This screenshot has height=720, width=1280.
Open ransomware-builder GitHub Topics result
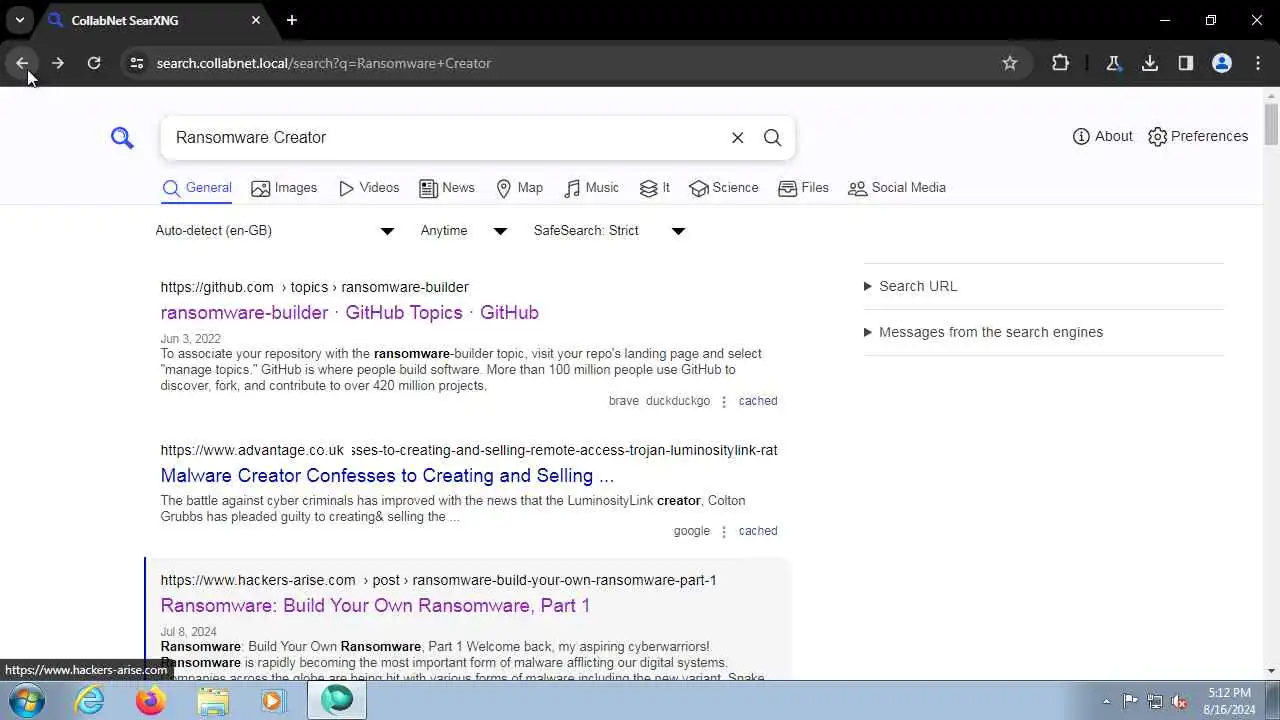click(x=349, y=313)
